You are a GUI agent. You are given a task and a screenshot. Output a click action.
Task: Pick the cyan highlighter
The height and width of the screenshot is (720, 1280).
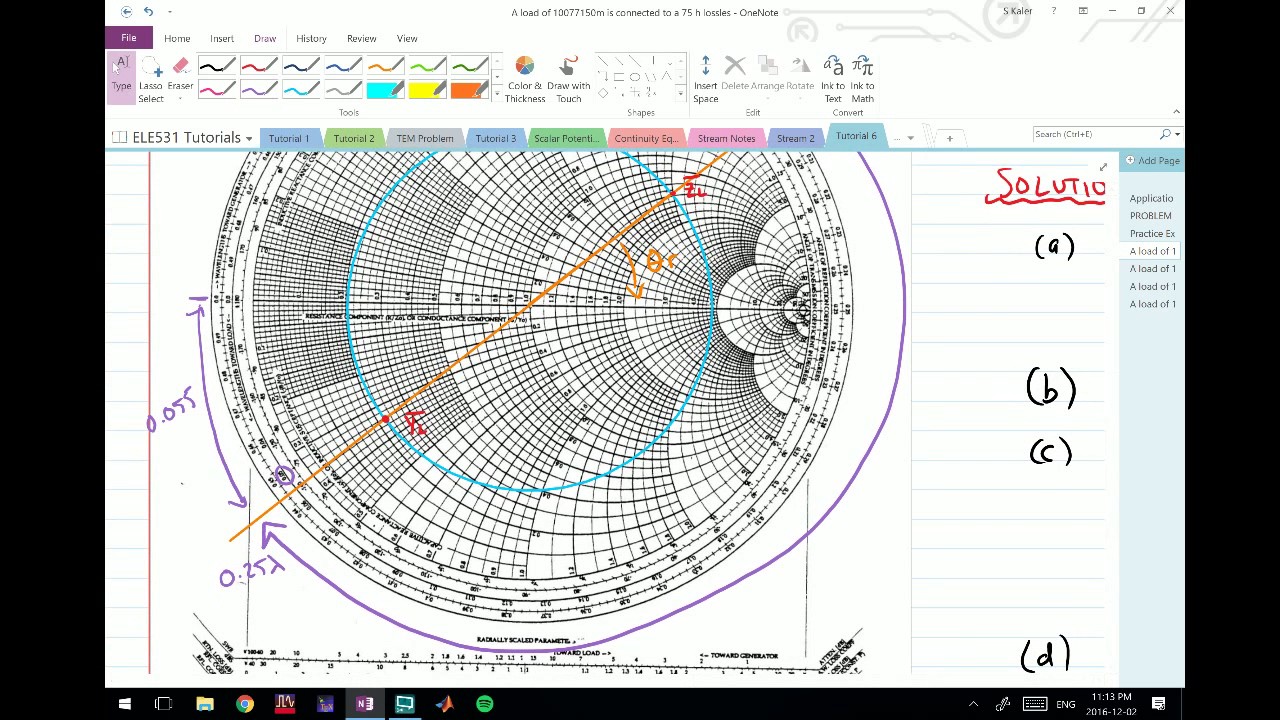pyautogui.click(x=385, y=91)
